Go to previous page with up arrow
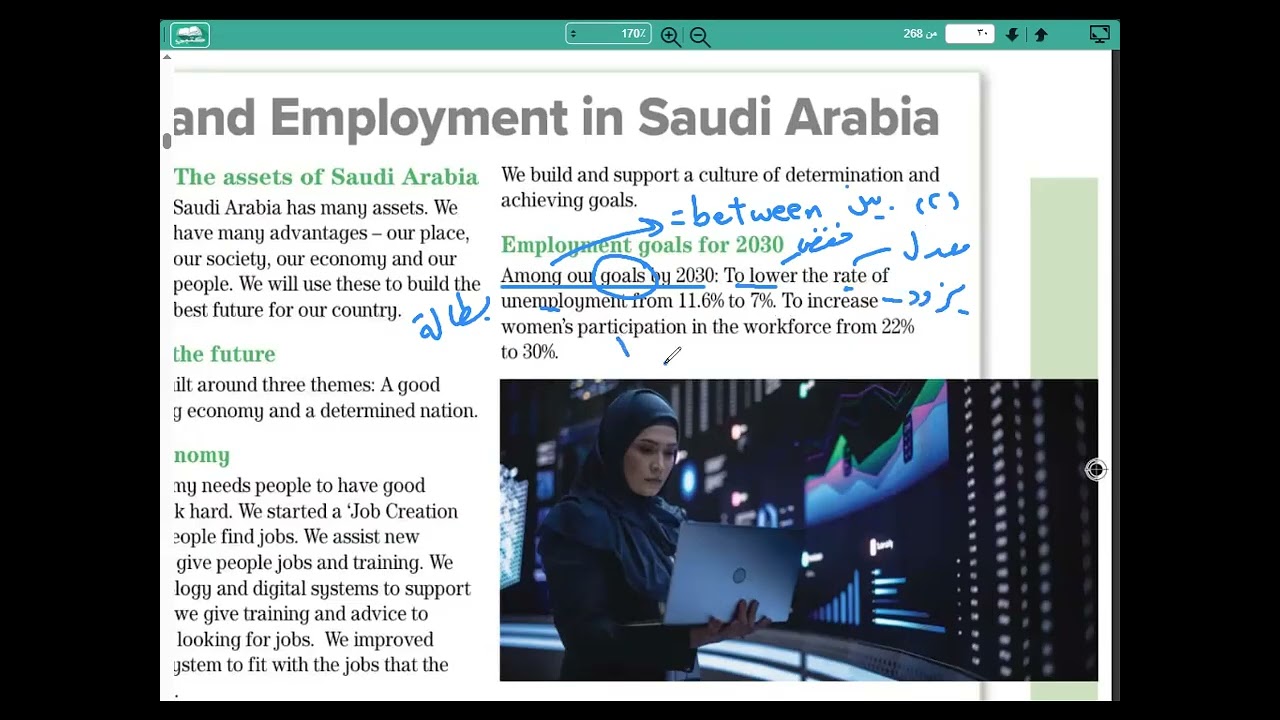The width and height of the screenshot is (1280, 720). (x=1041, y=35)
